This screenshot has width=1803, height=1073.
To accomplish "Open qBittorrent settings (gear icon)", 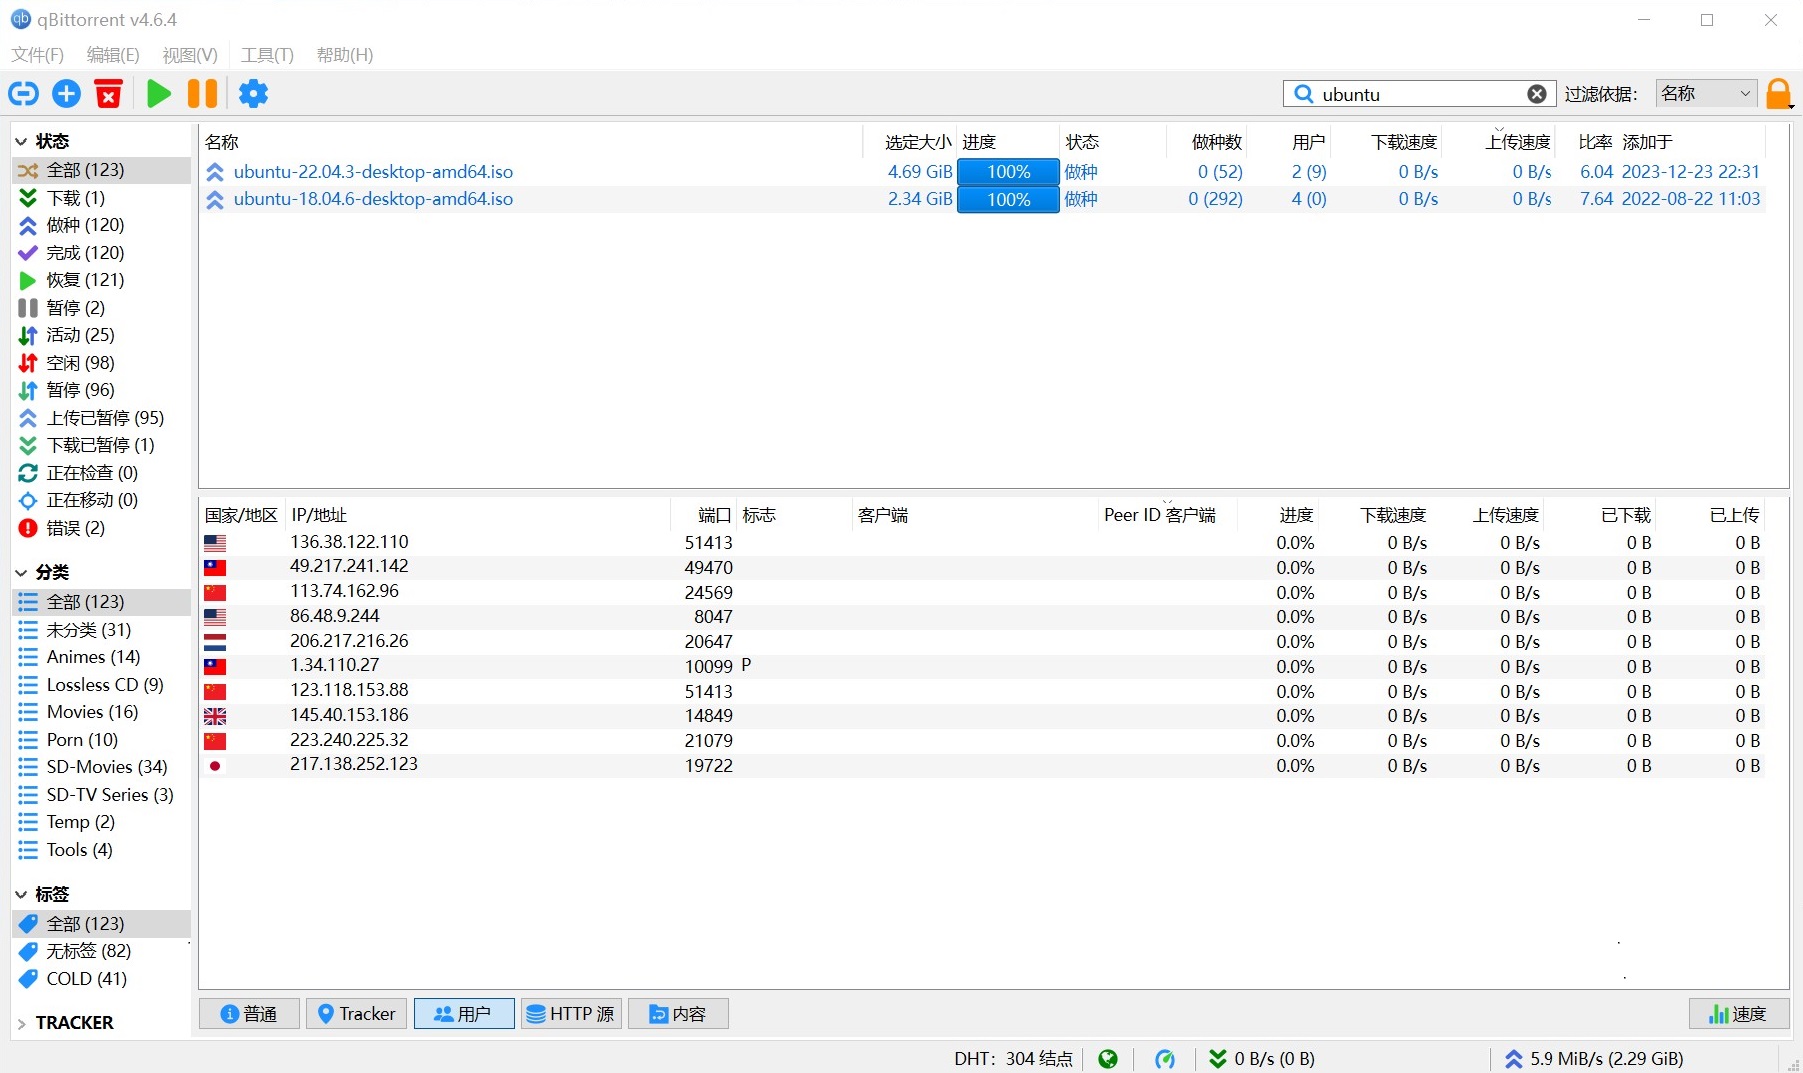I will 253,93.
